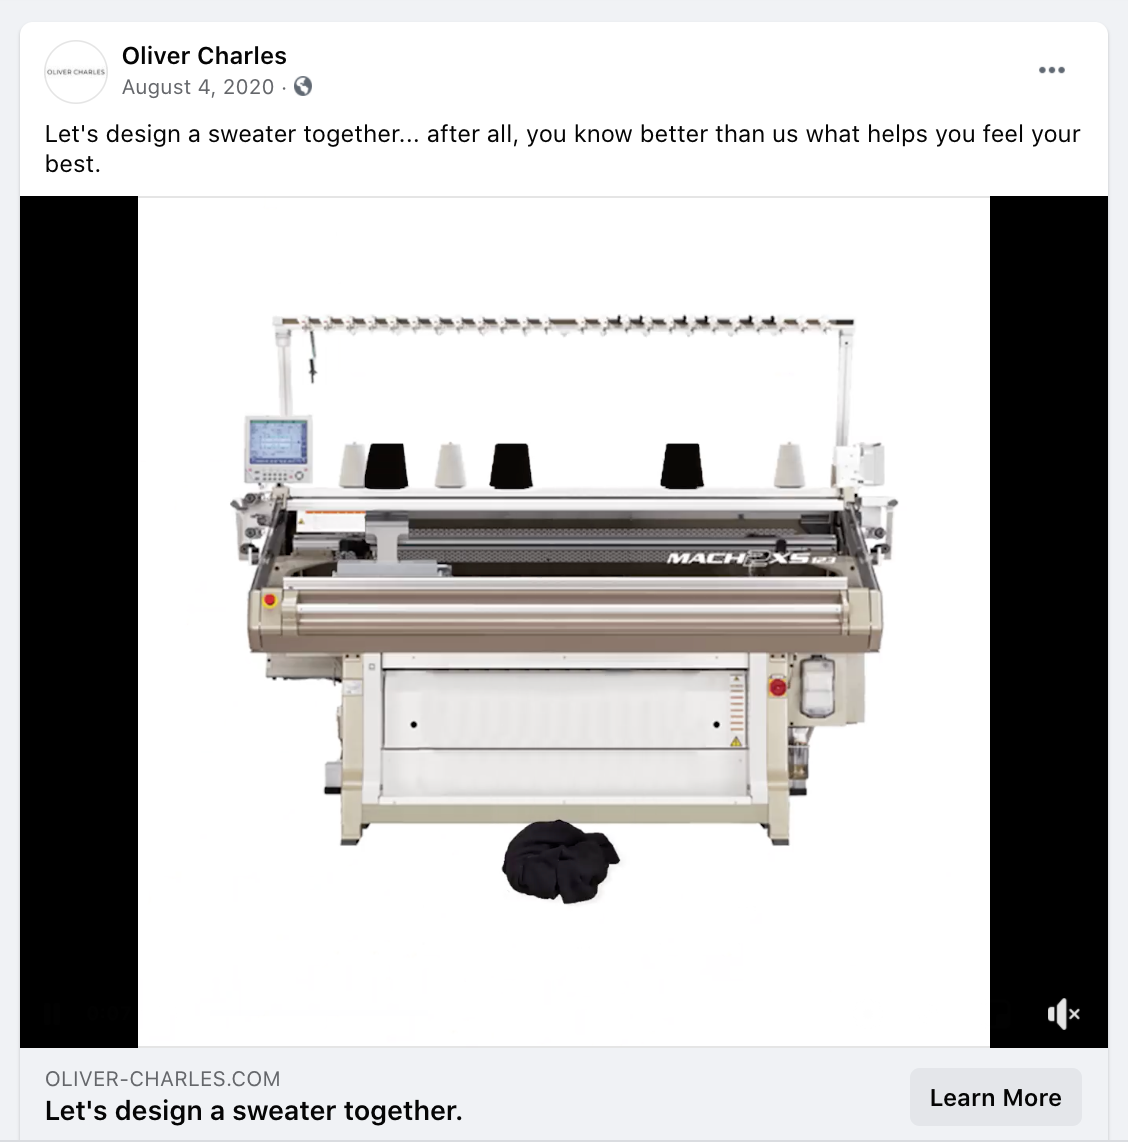Image resolution: width=1128 pixels, height=1142 pixels.
Task: Click the left black letterbox bar of the video
Action: pos(79,621)
